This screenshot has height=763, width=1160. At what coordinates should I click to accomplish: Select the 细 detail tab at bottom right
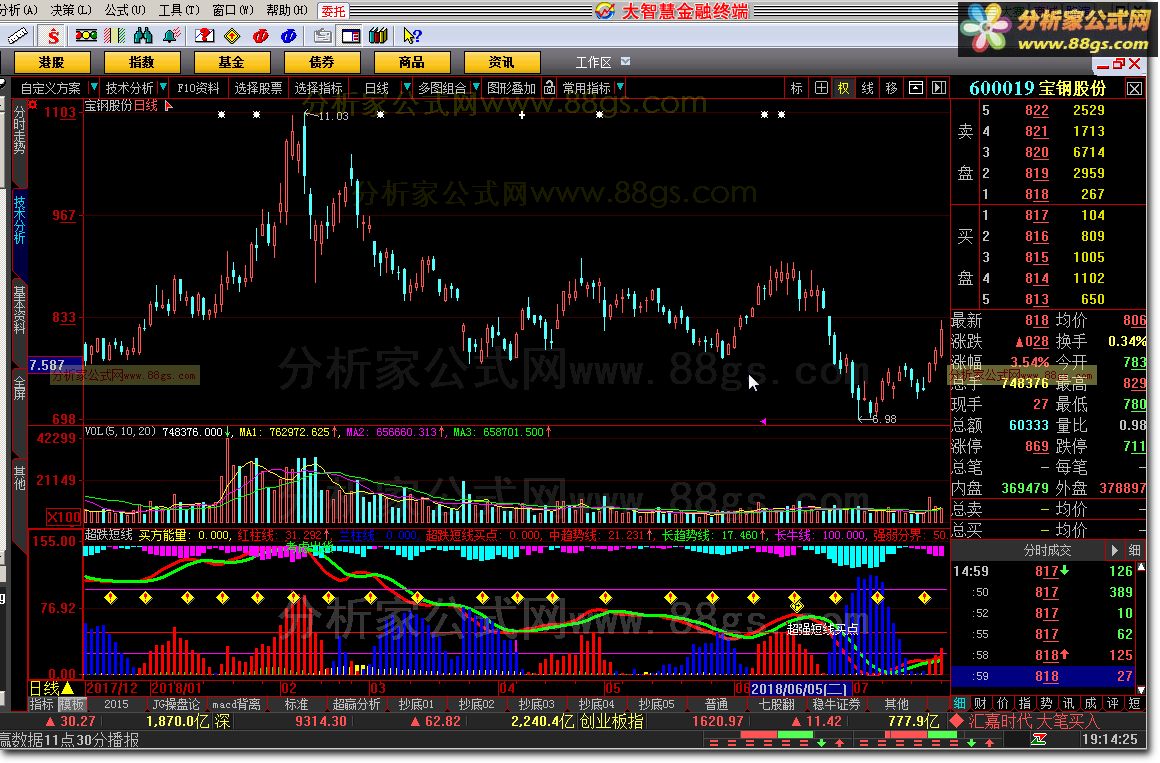(x=960, y=703)
